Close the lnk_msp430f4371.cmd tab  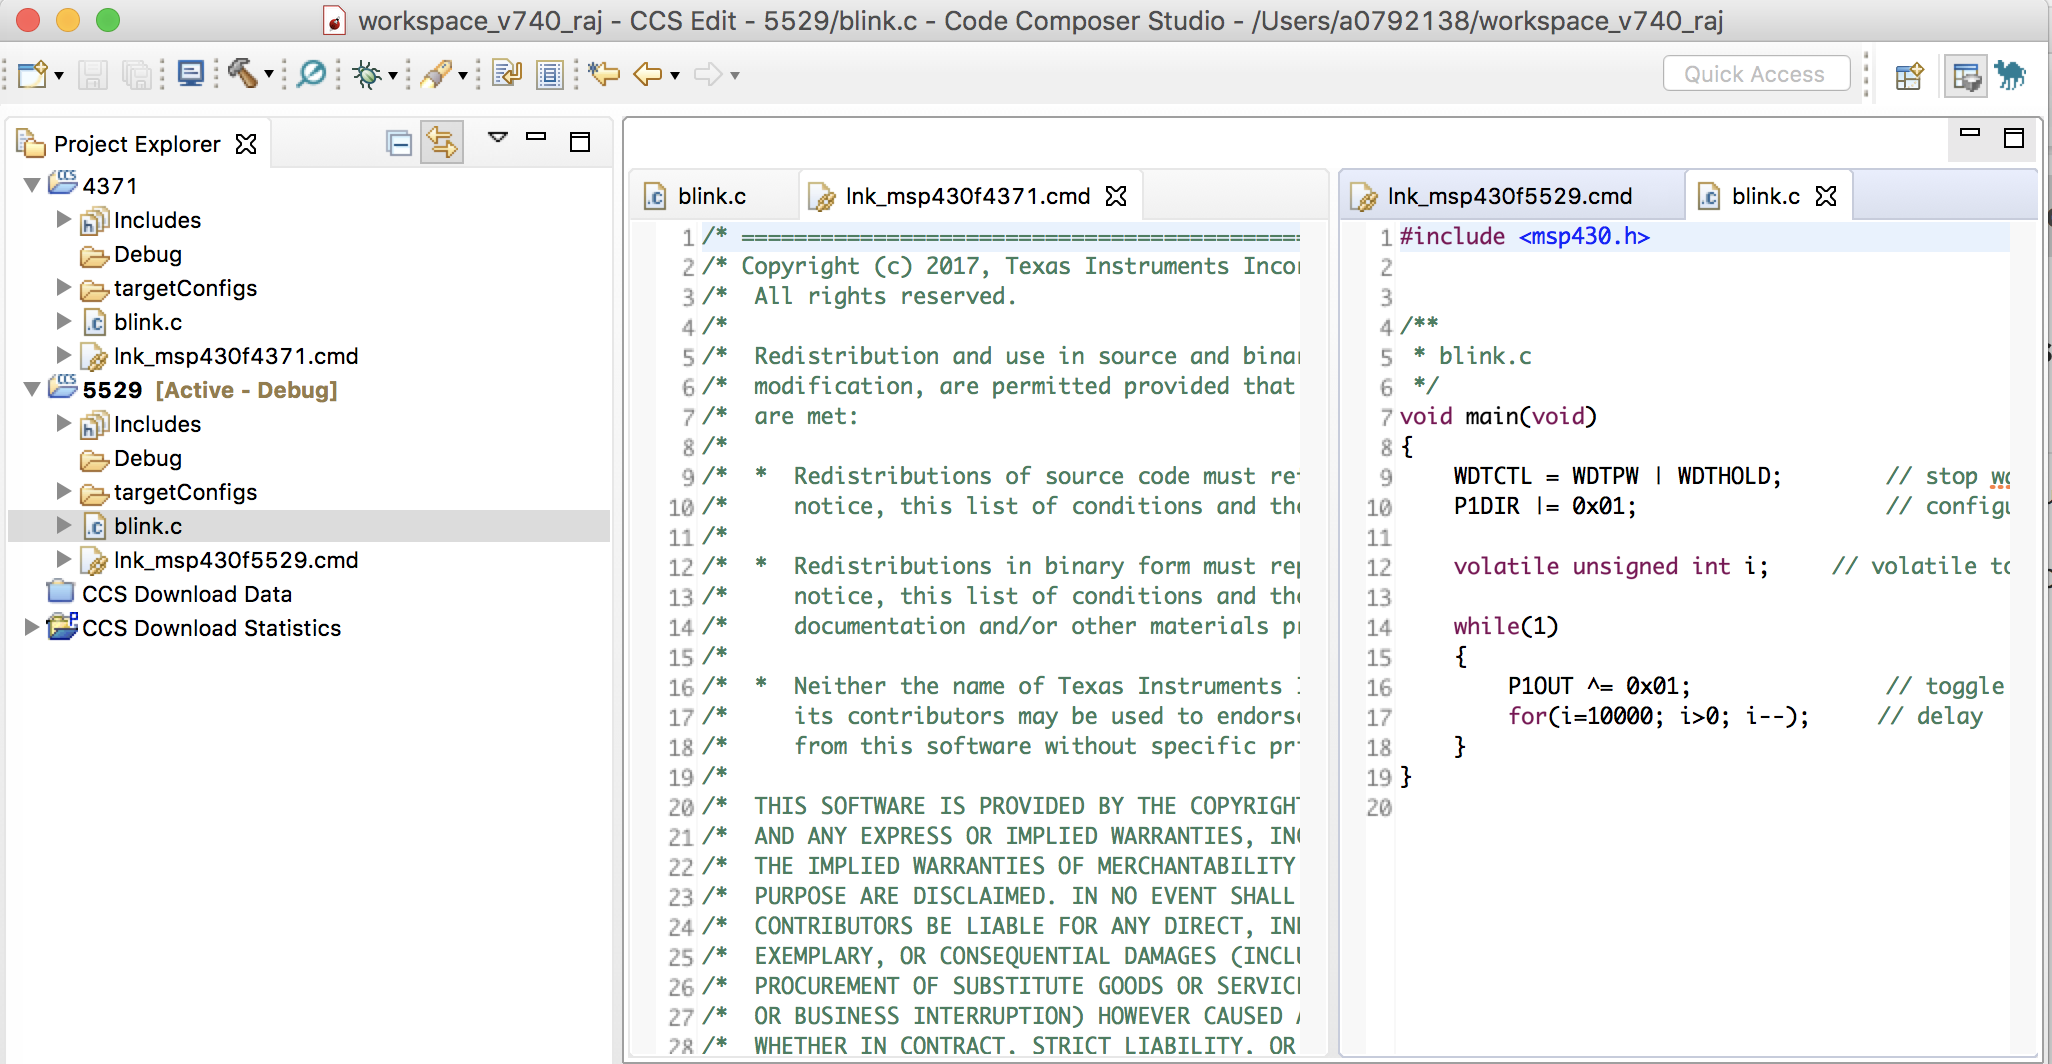[x=1117, y=196]
